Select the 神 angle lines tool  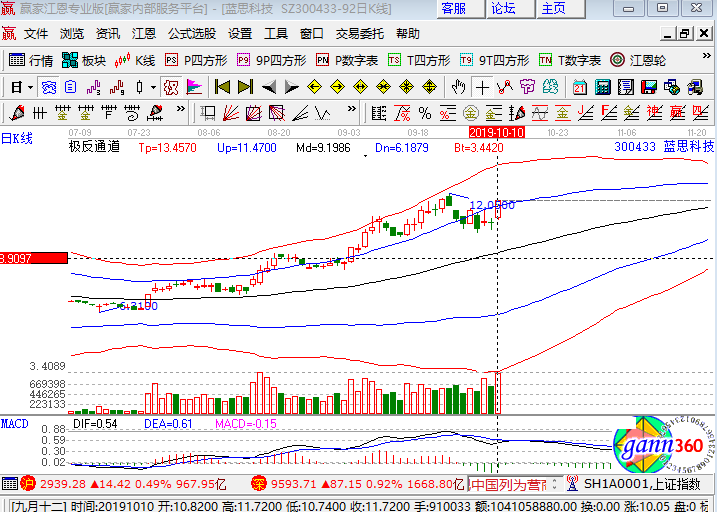(655, 112)
